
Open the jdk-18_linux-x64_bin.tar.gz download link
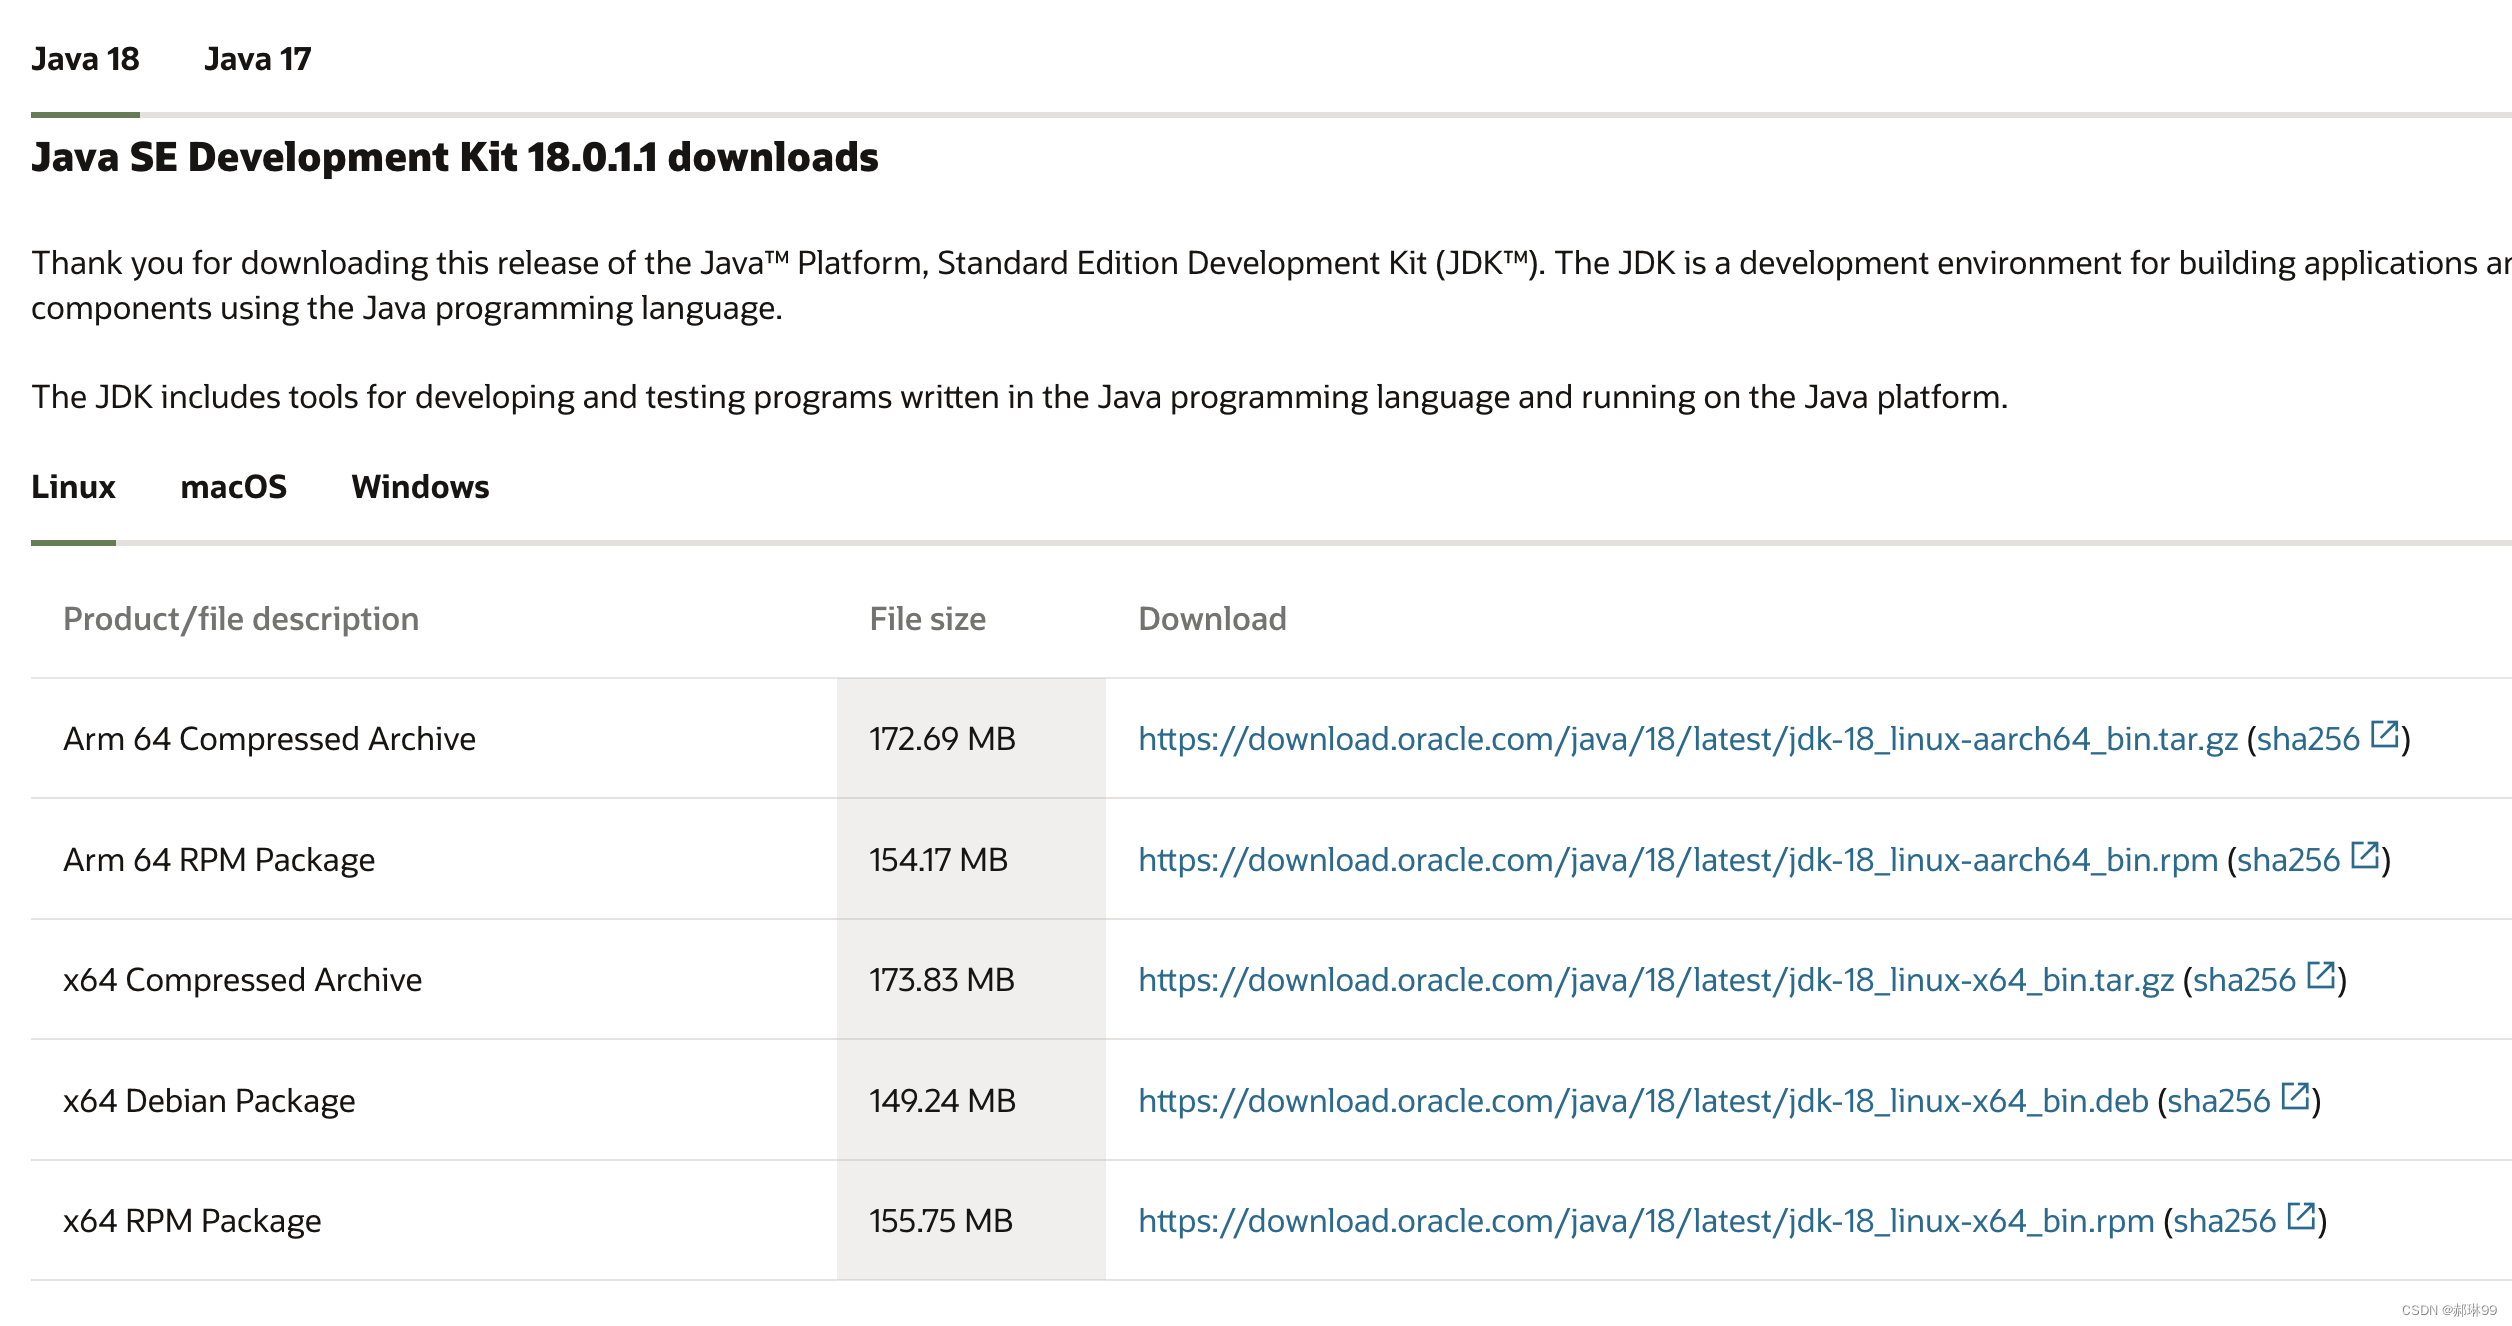1655,980
